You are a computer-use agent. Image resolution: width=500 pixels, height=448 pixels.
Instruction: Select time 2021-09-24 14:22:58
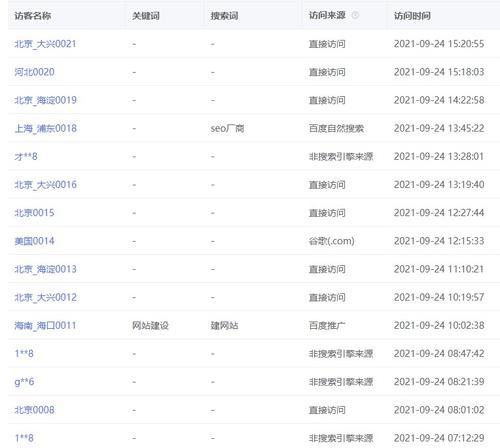click(439, 100)
